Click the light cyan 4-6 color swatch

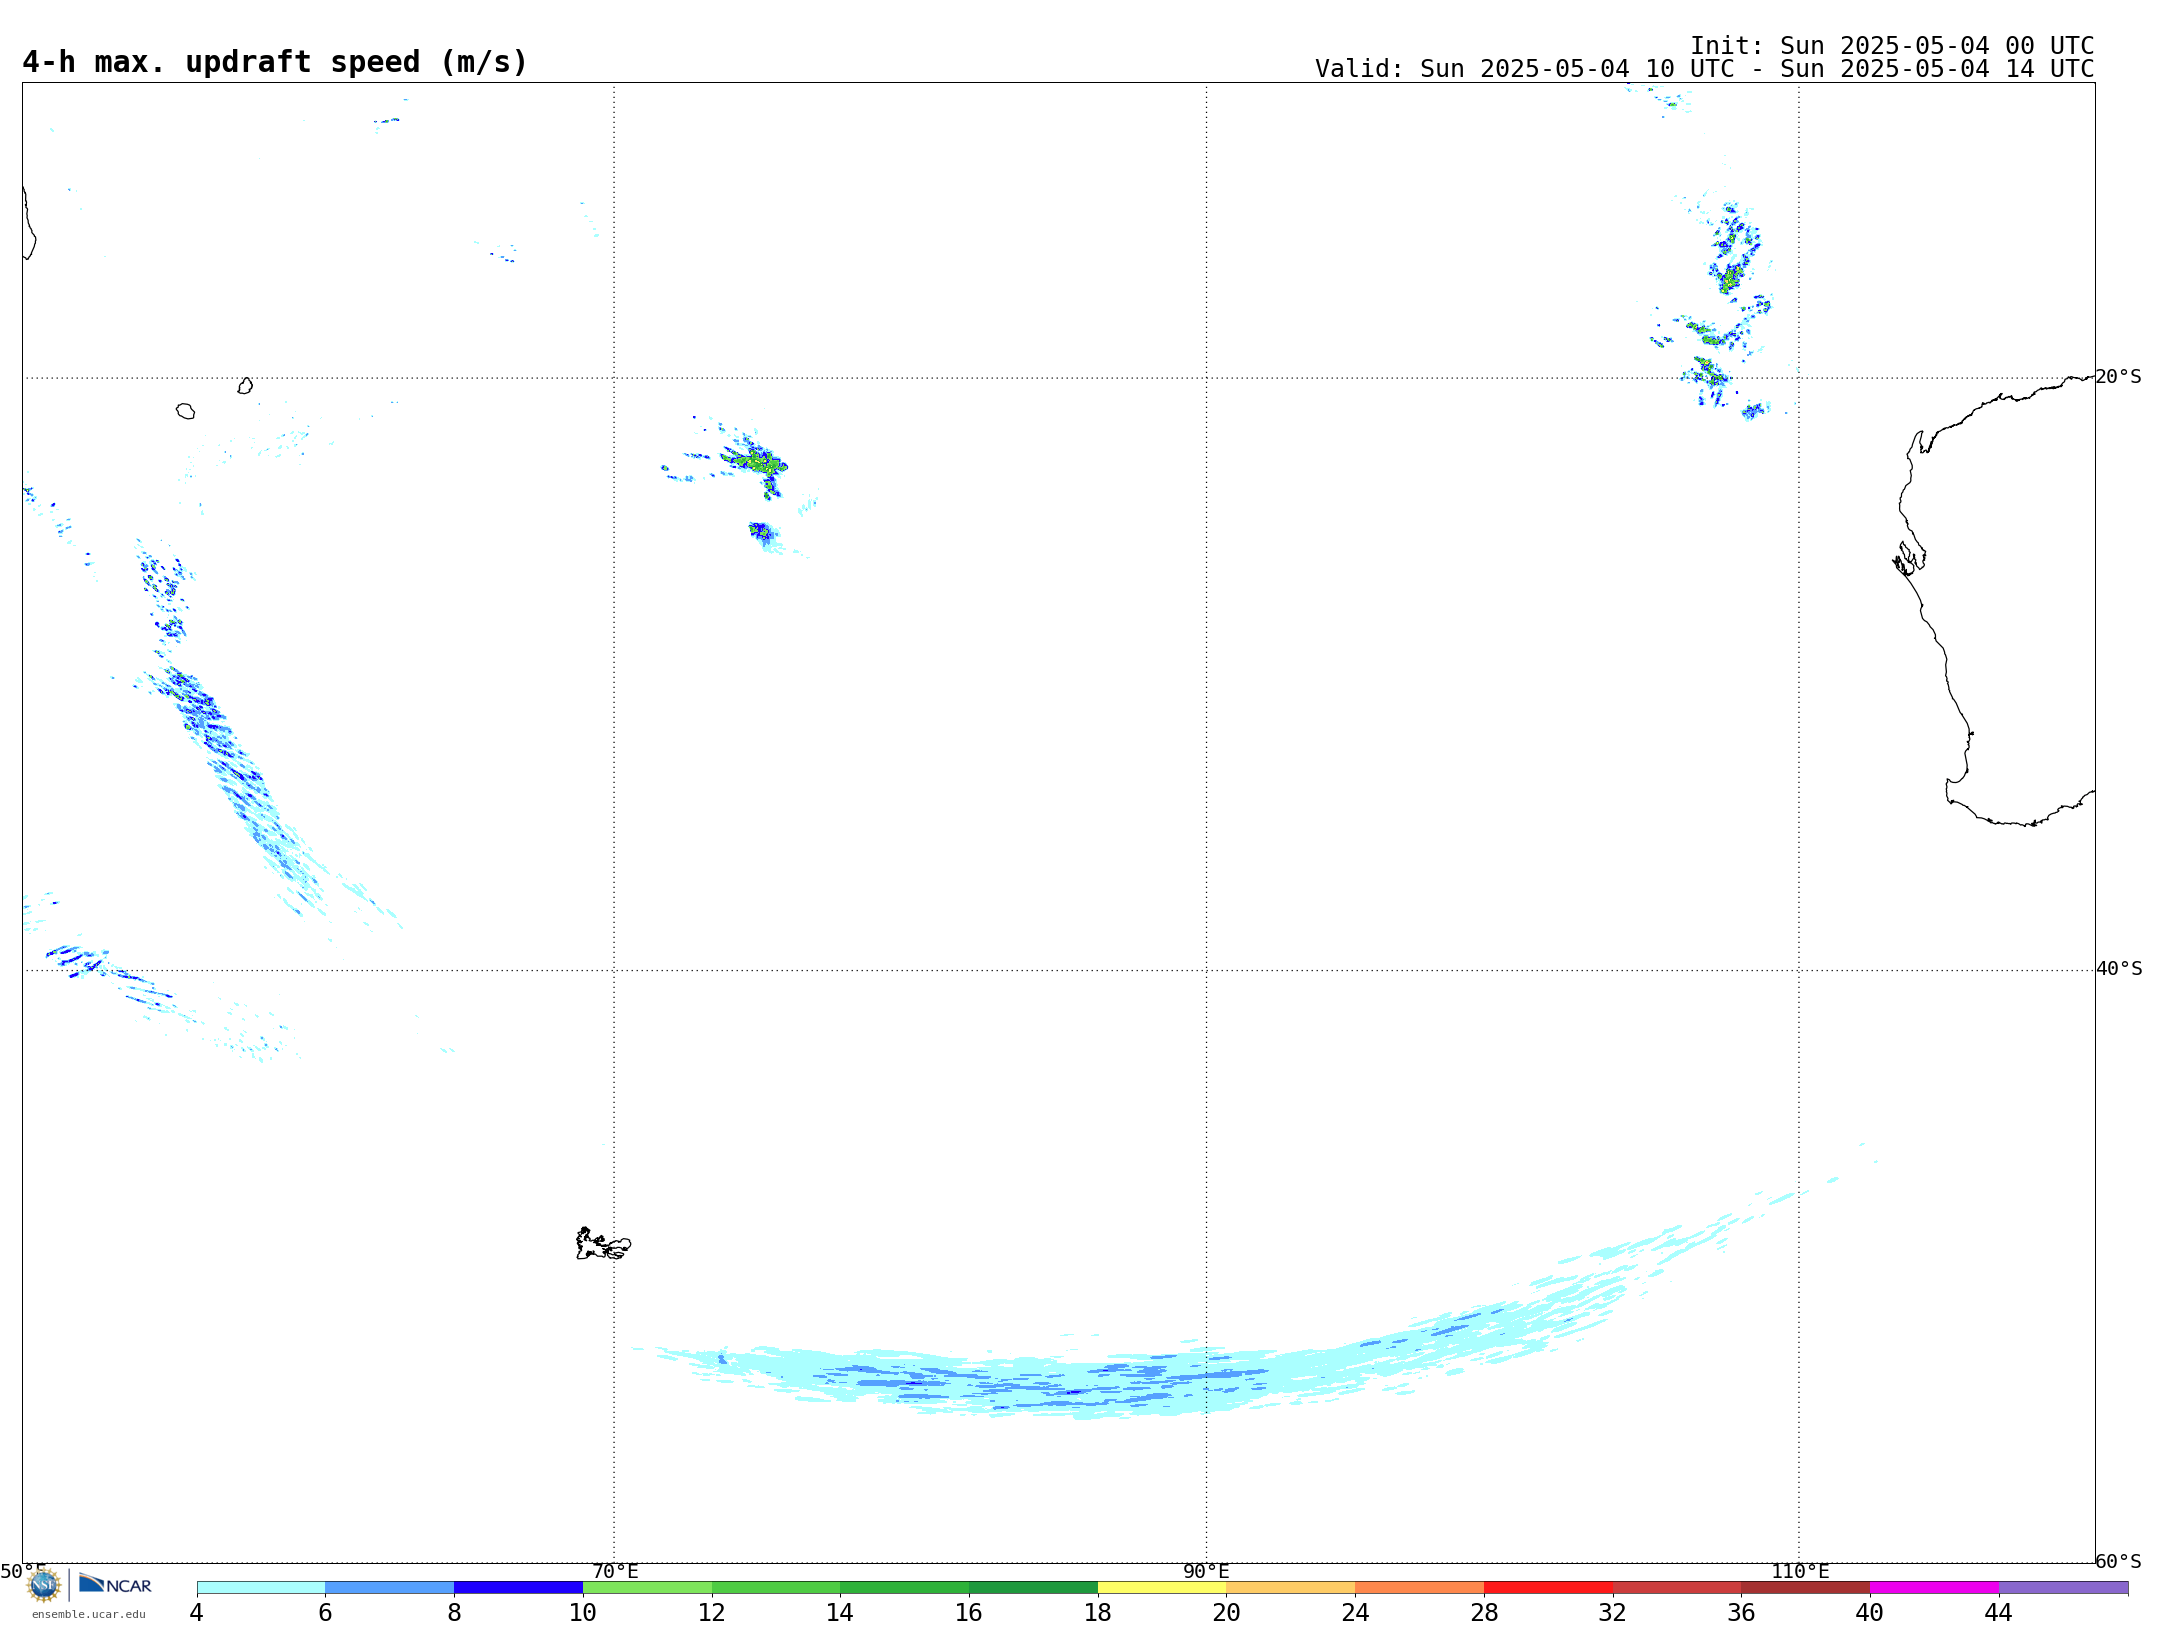point(261,1588)
